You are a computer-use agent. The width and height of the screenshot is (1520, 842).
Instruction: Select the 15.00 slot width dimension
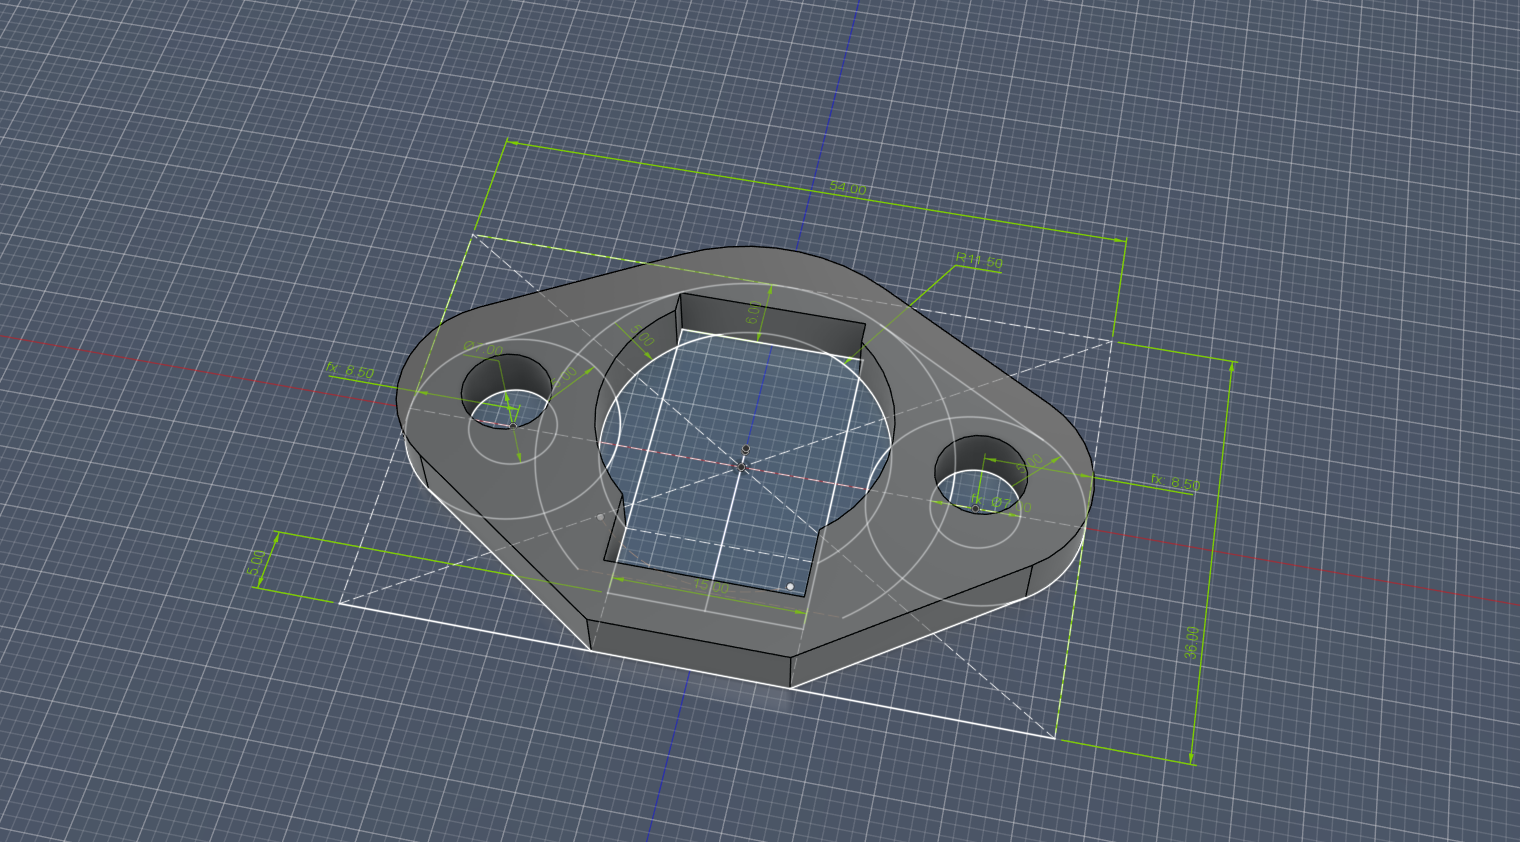pos(711,587)
